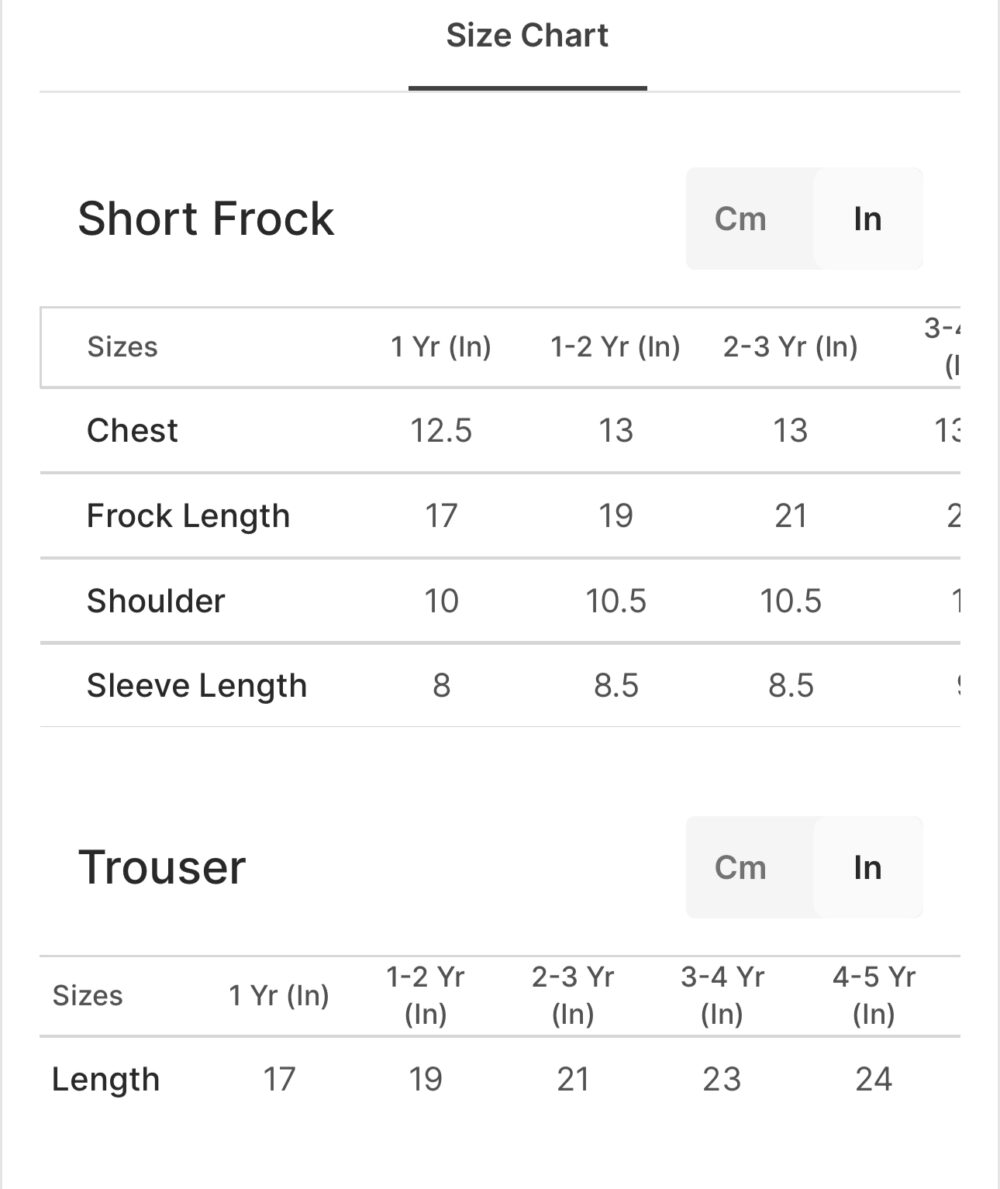
Task: Click the 1 Yr sleeve length value 8
Action: [x=441, y=686]
